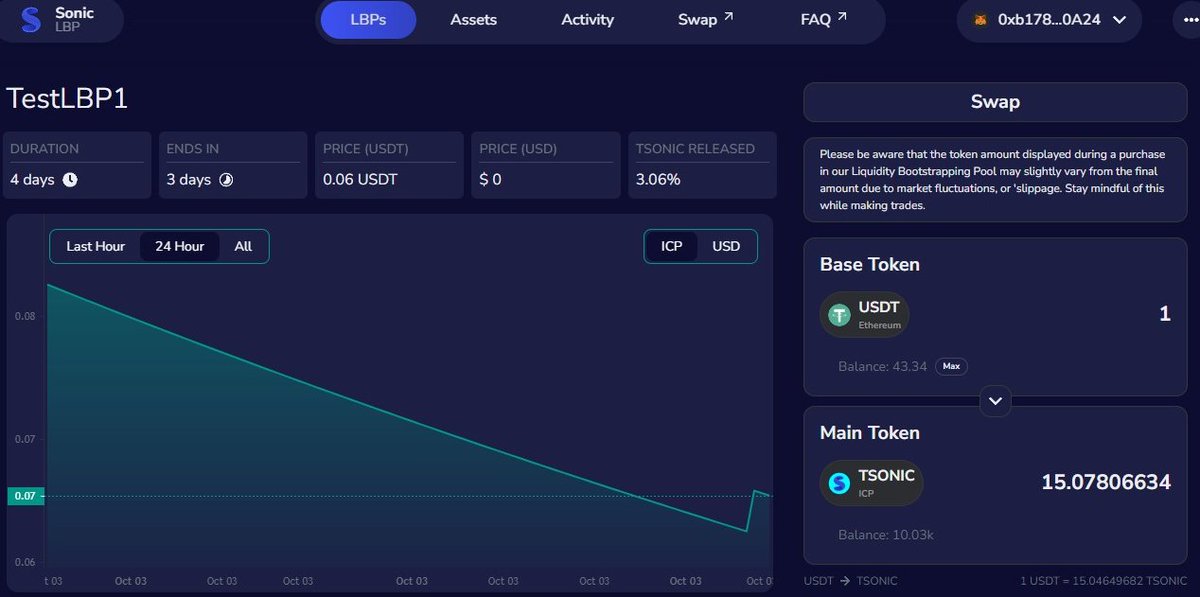Select the 24 Hour chart range

[179, 246]
